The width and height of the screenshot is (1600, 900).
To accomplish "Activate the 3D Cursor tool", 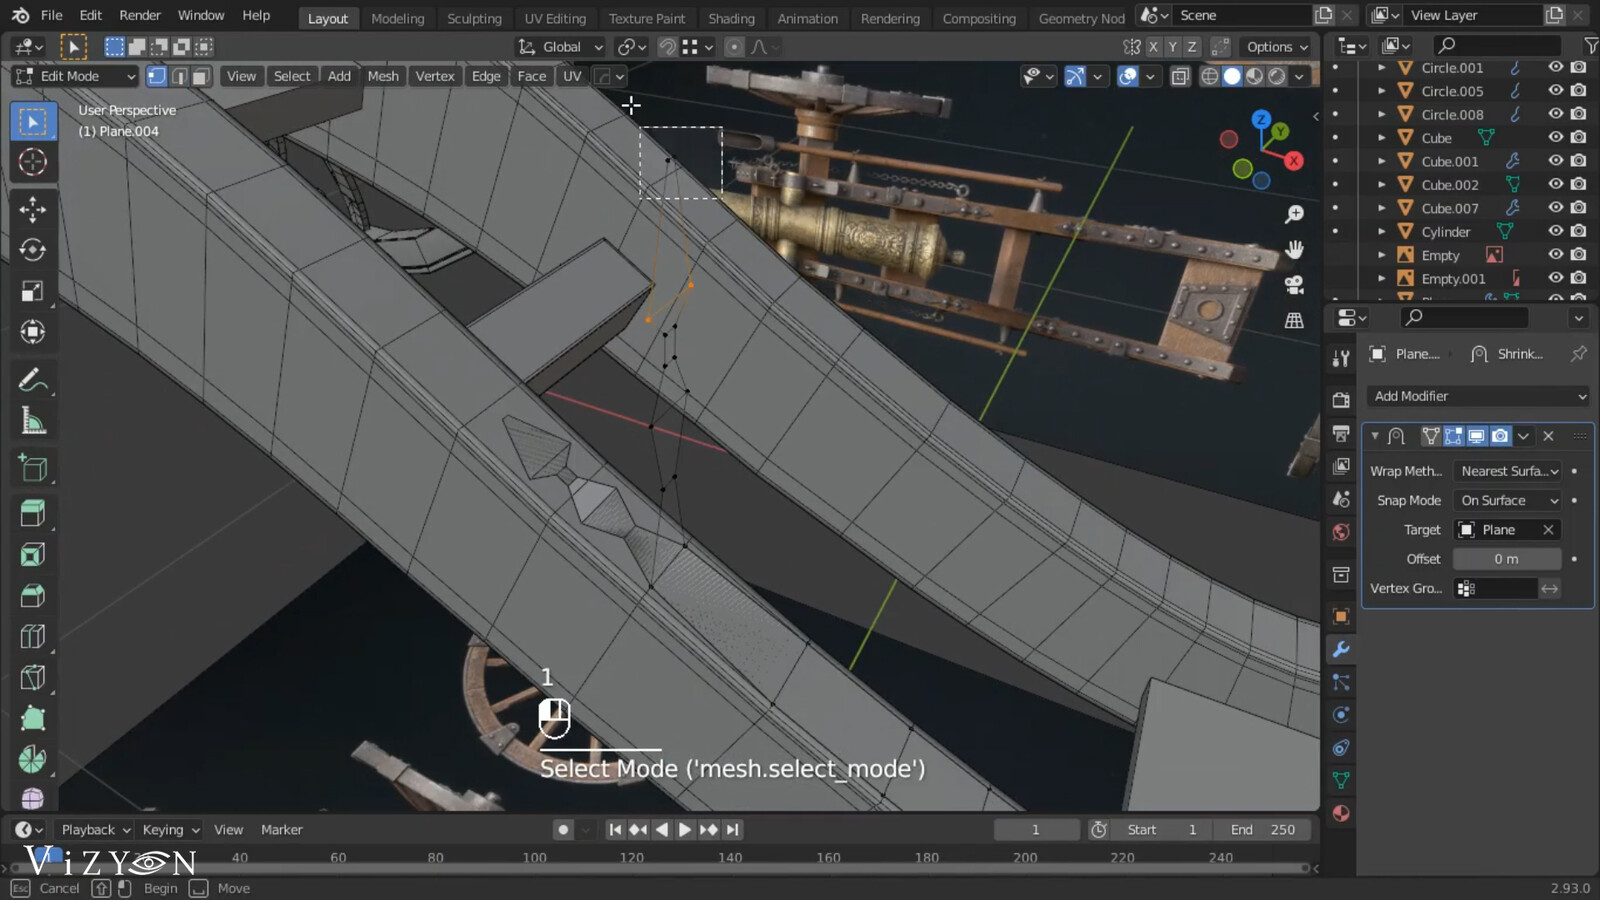I will tap(33, 162).
